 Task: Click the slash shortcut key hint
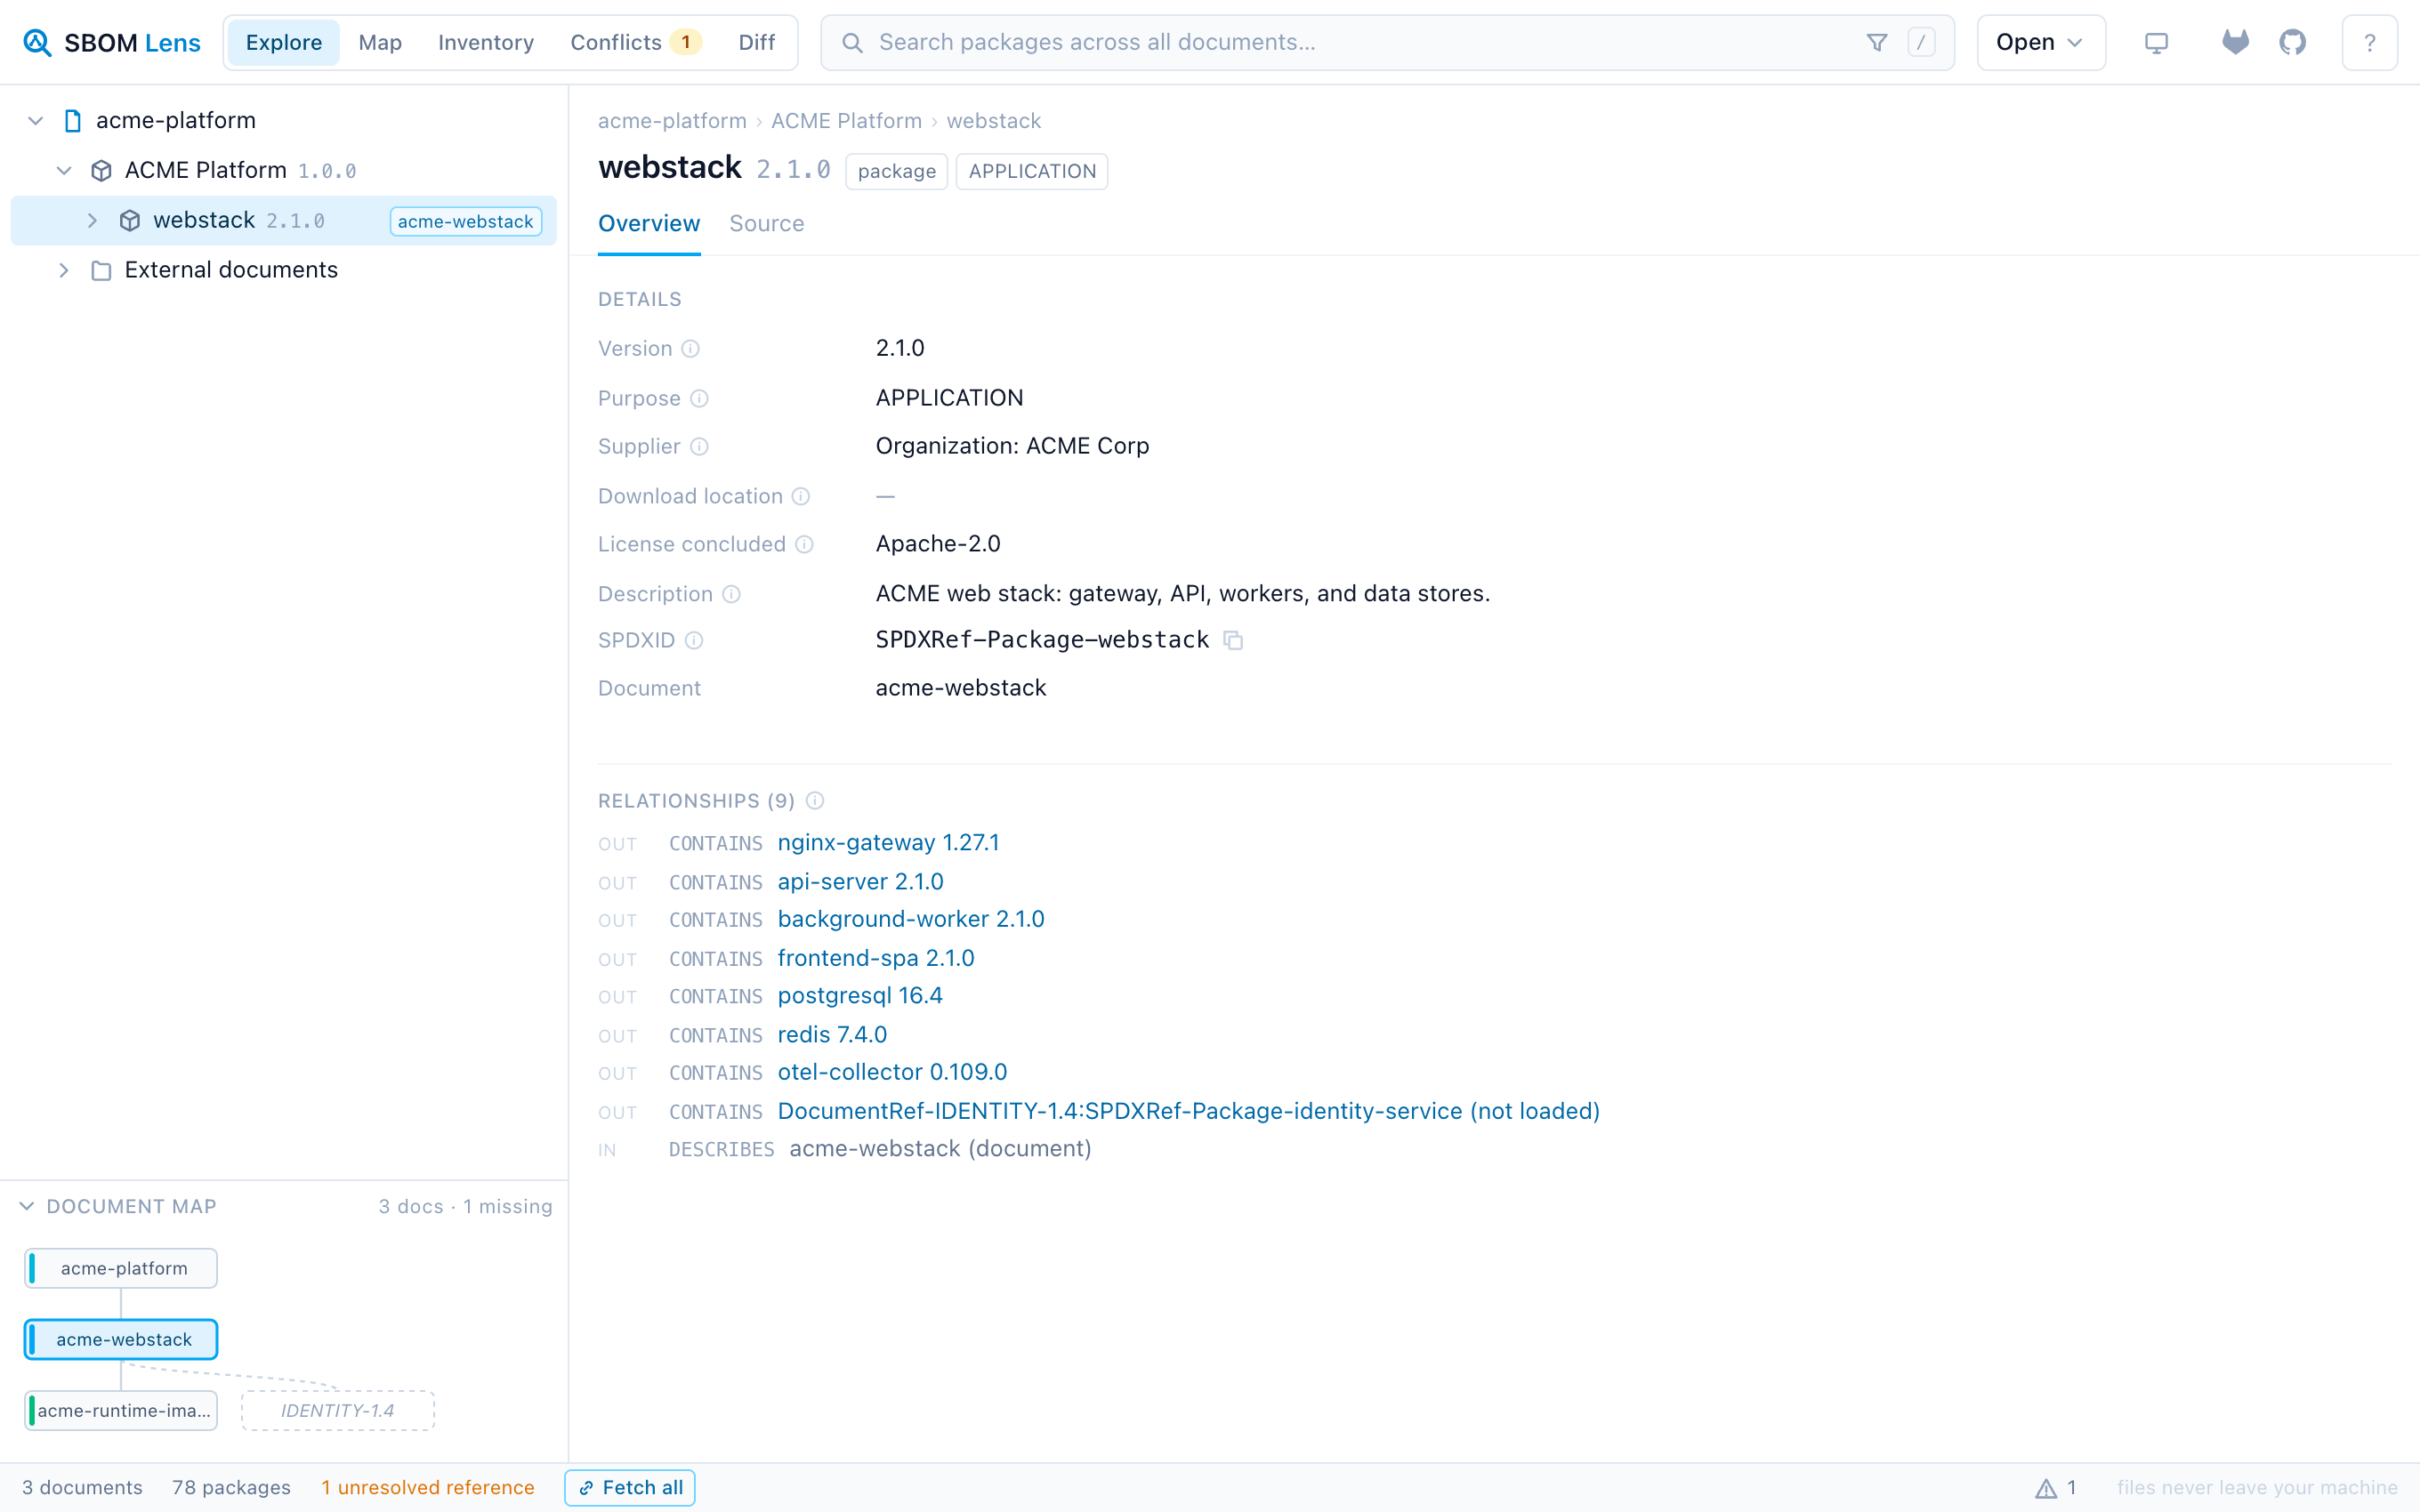coord(1921,42)
